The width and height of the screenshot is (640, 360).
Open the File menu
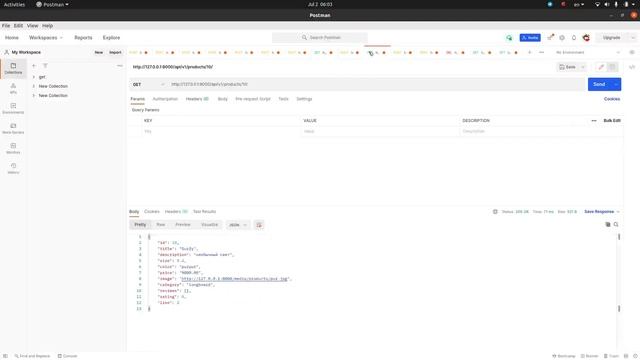tap(6, 26)
